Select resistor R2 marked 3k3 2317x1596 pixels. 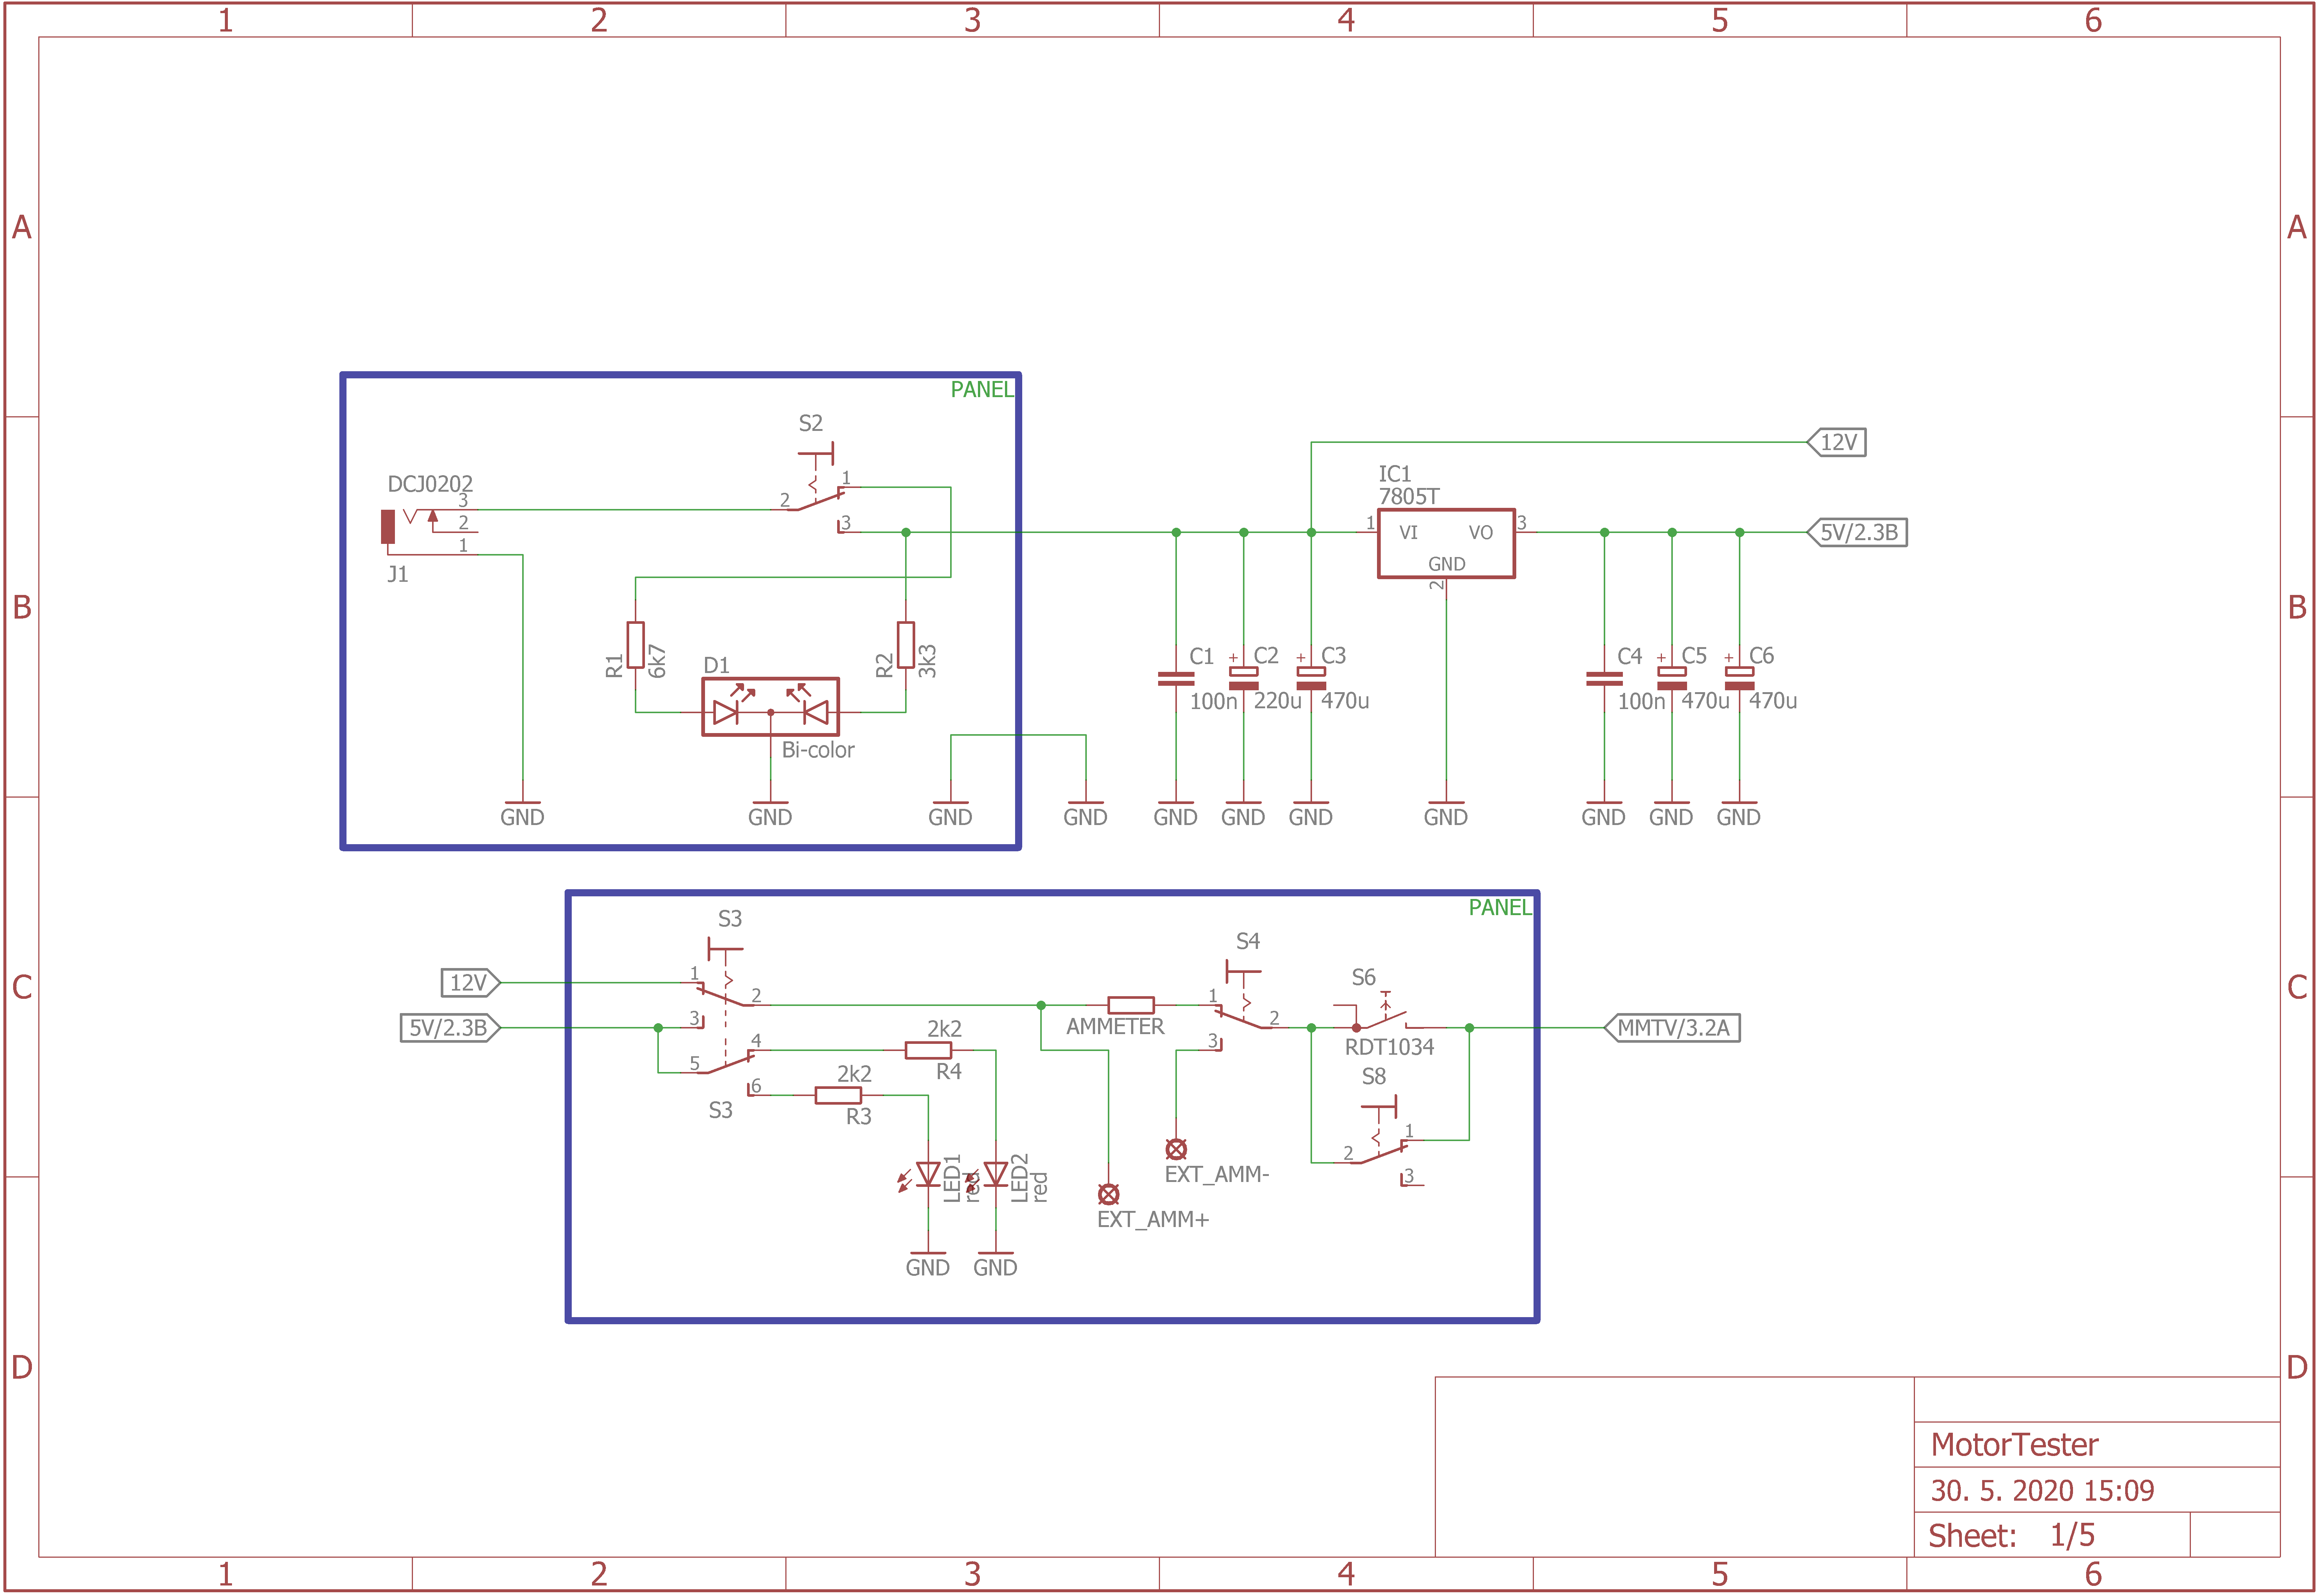click(905, 645)
